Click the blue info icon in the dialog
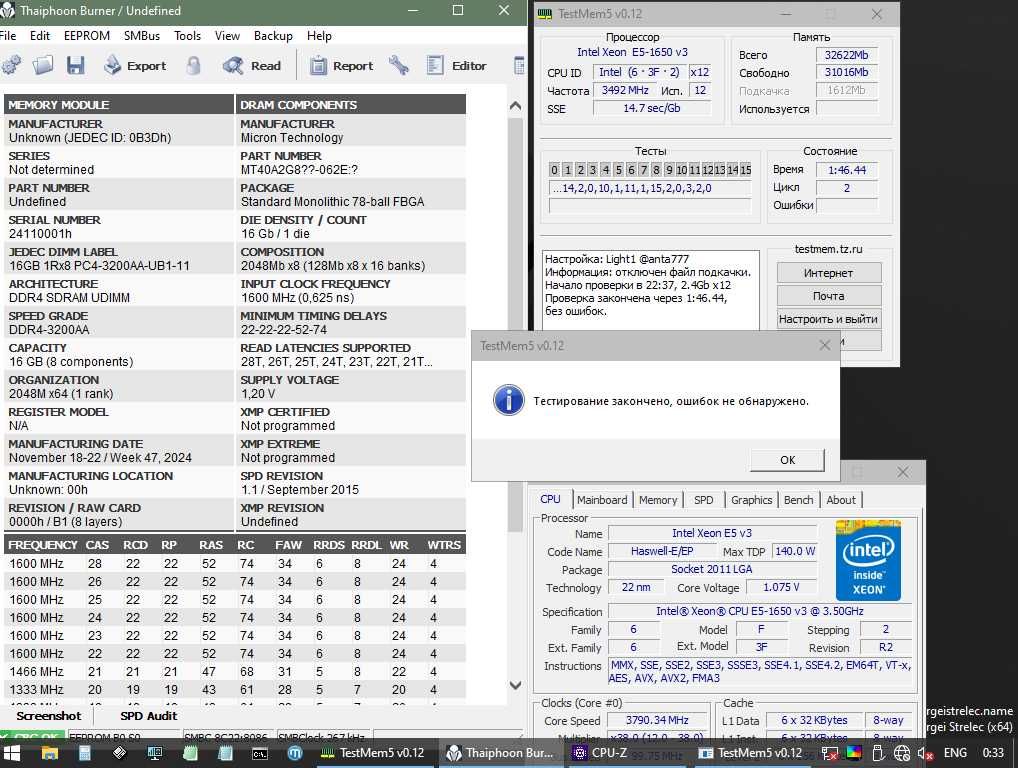Viewport: 1018px width, 768px height. tap(508, 400)
